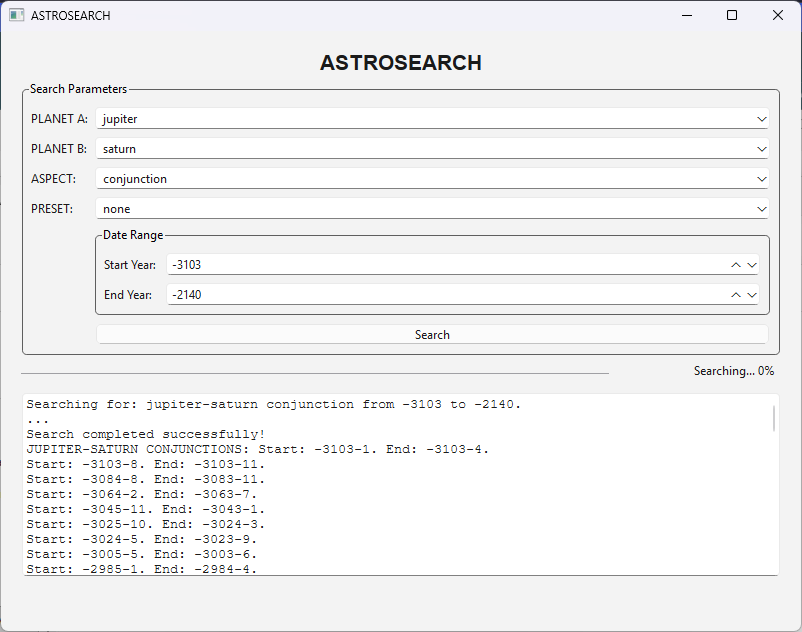Image resolution: width=802 pixels, height=632 pixels.
Task: Decrease Start Year with the down arrow
Action: (x=751, y=265)
